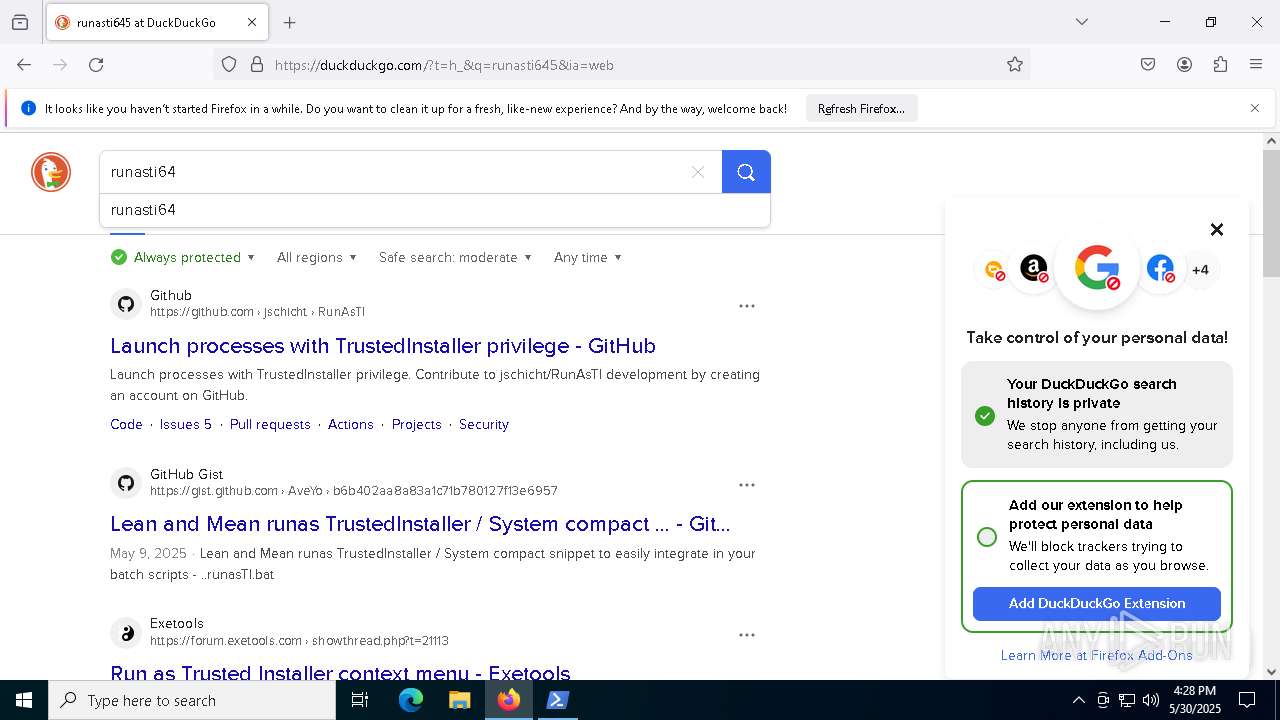
Task: Open Run as Trusted Installer Exetools link
Action: tap(340, 673)
